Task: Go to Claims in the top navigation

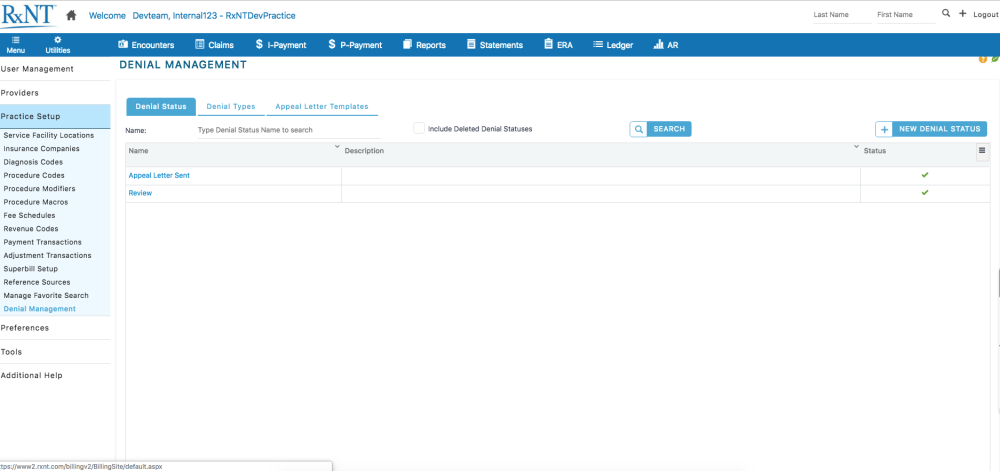Action: pos(214,45)
